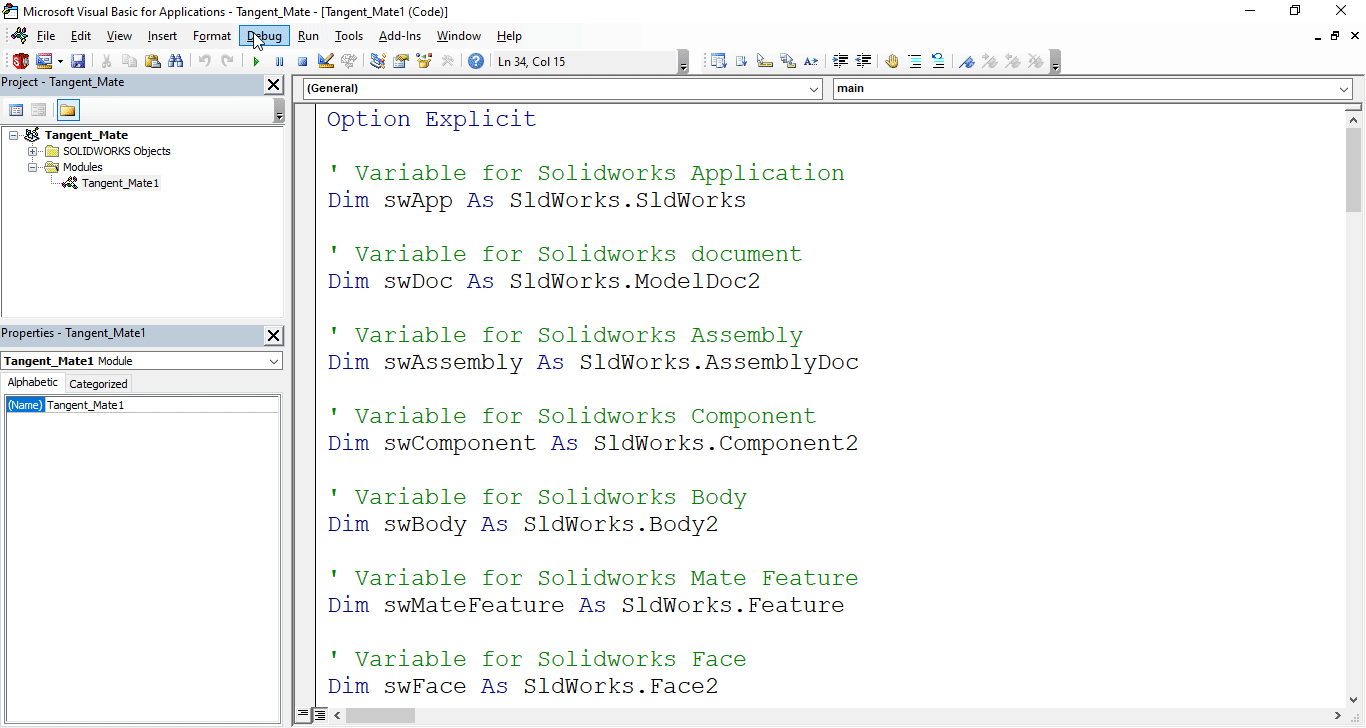Open the Format menu
Screen dimensions: 1366x728
pyautogui.click(x=212, y=36)
